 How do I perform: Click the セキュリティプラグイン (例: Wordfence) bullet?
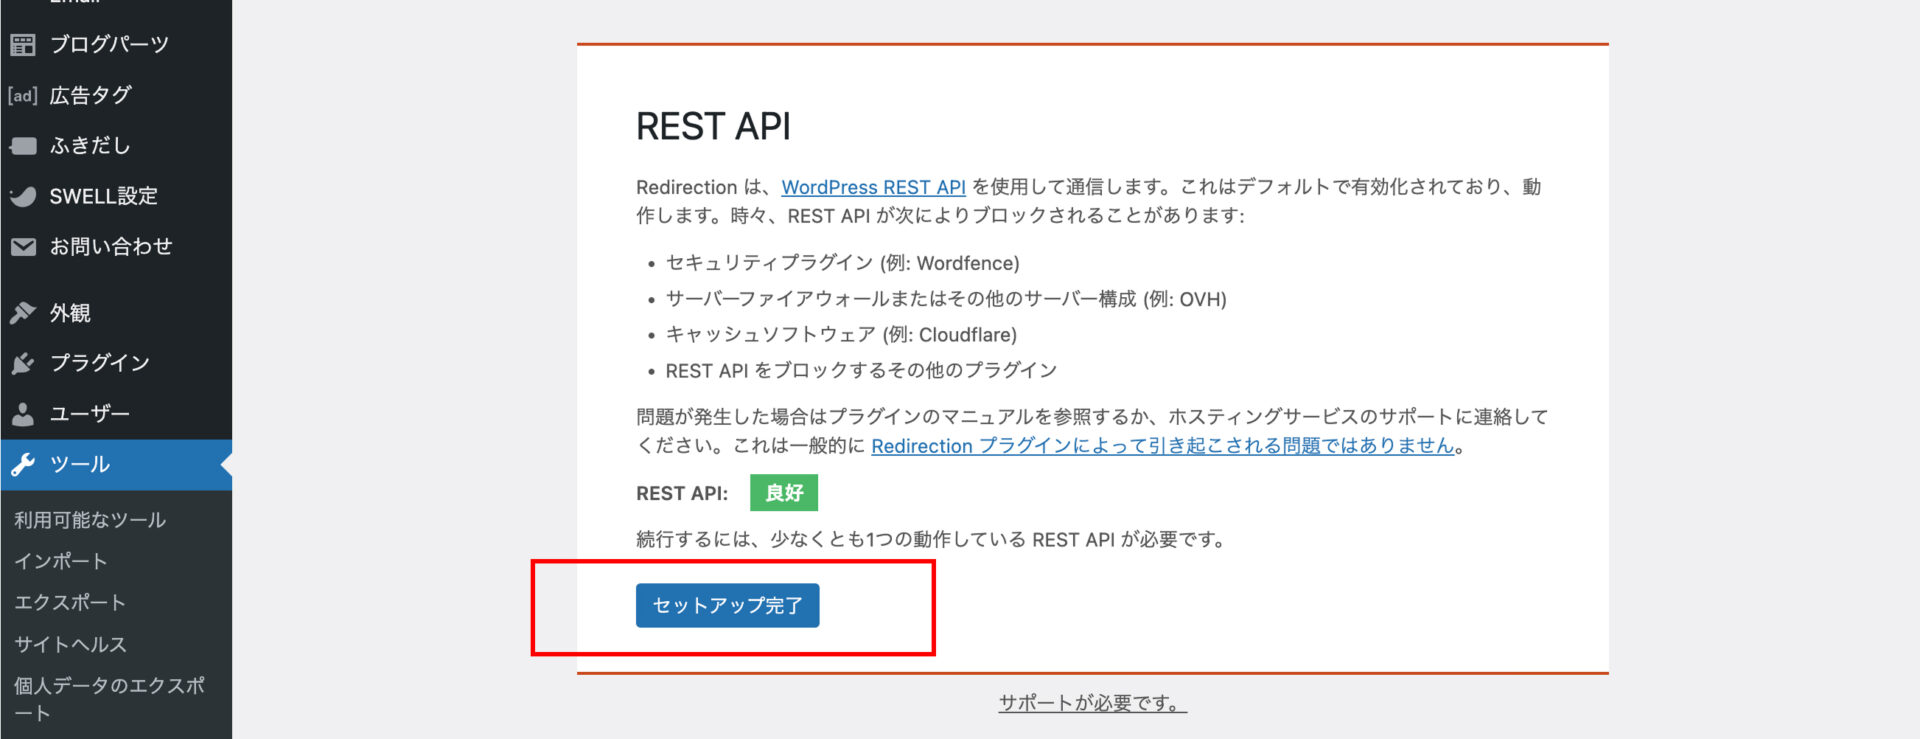[842, 263]
